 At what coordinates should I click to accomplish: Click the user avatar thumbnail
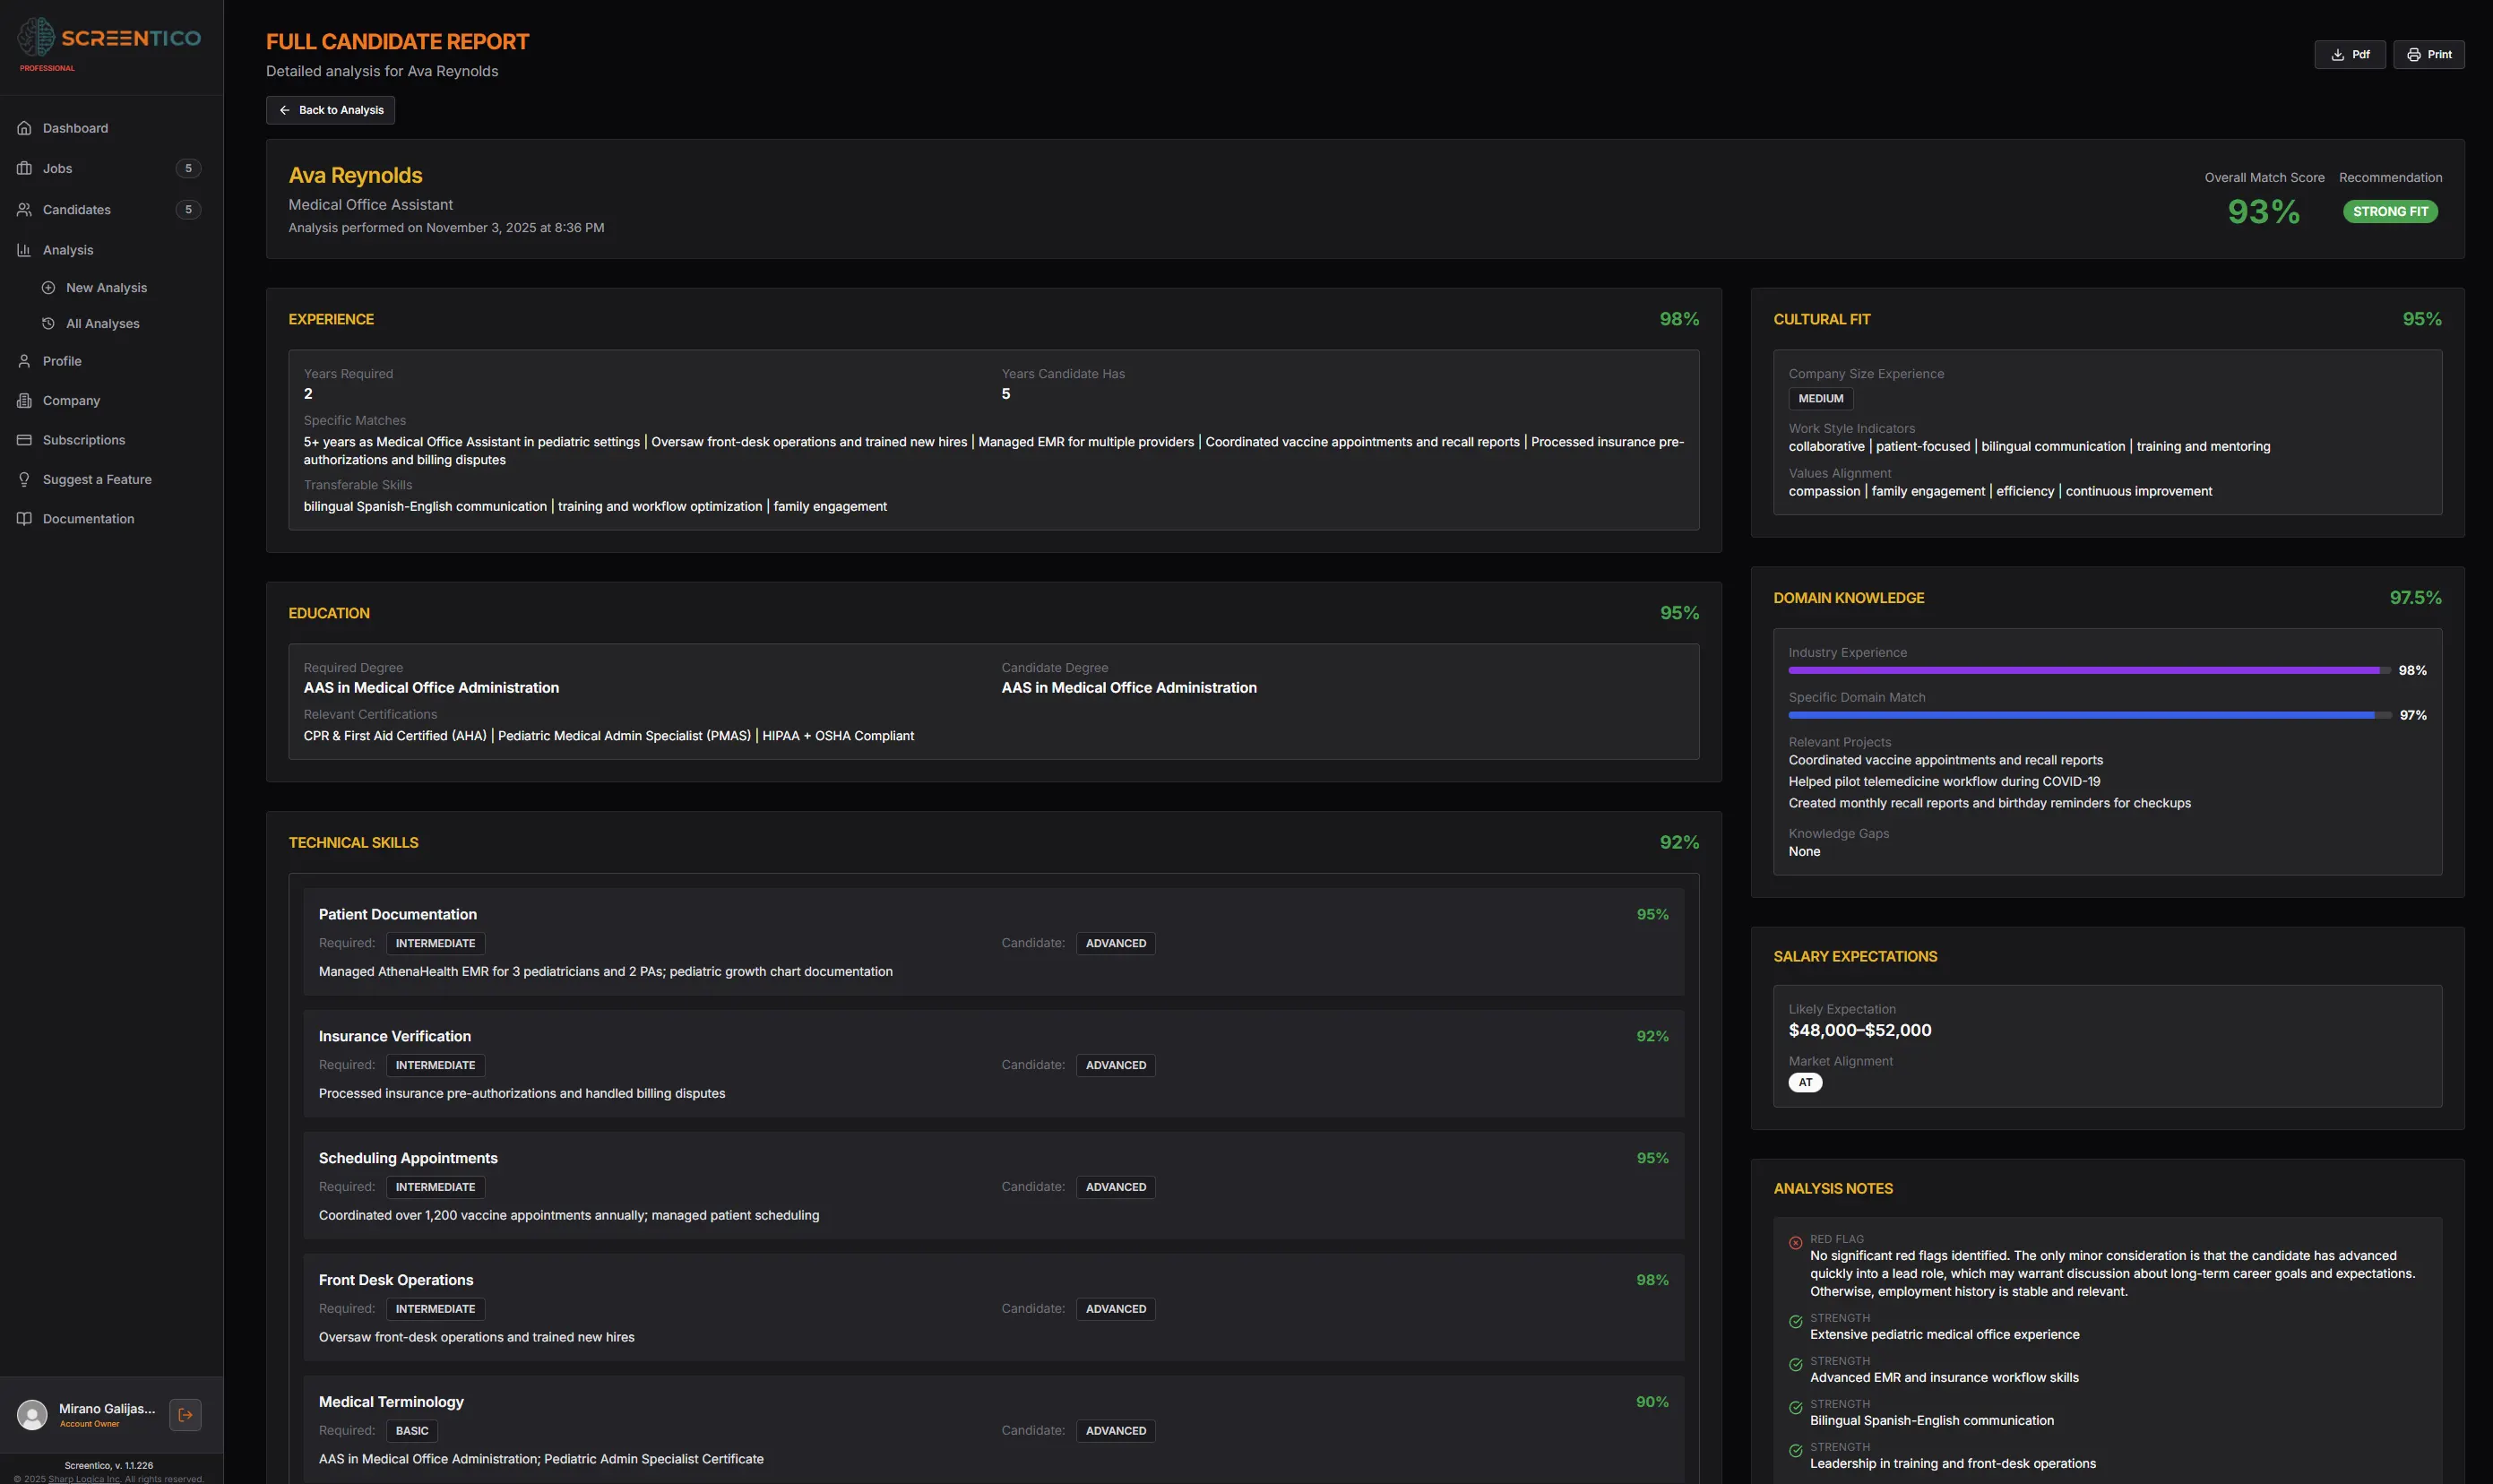[x=32, y=1414]
